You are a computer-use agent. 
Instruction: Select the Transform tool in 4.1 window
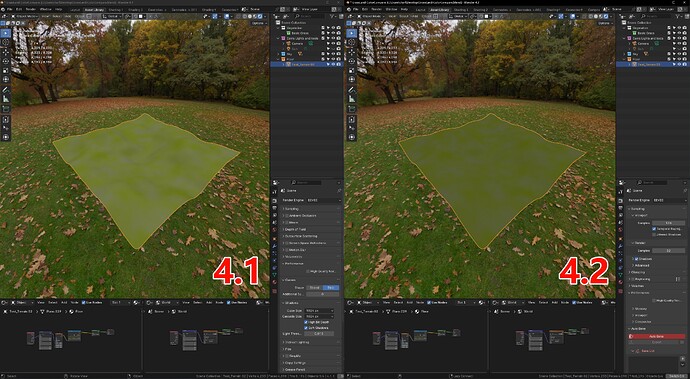[x=6, y=79]
